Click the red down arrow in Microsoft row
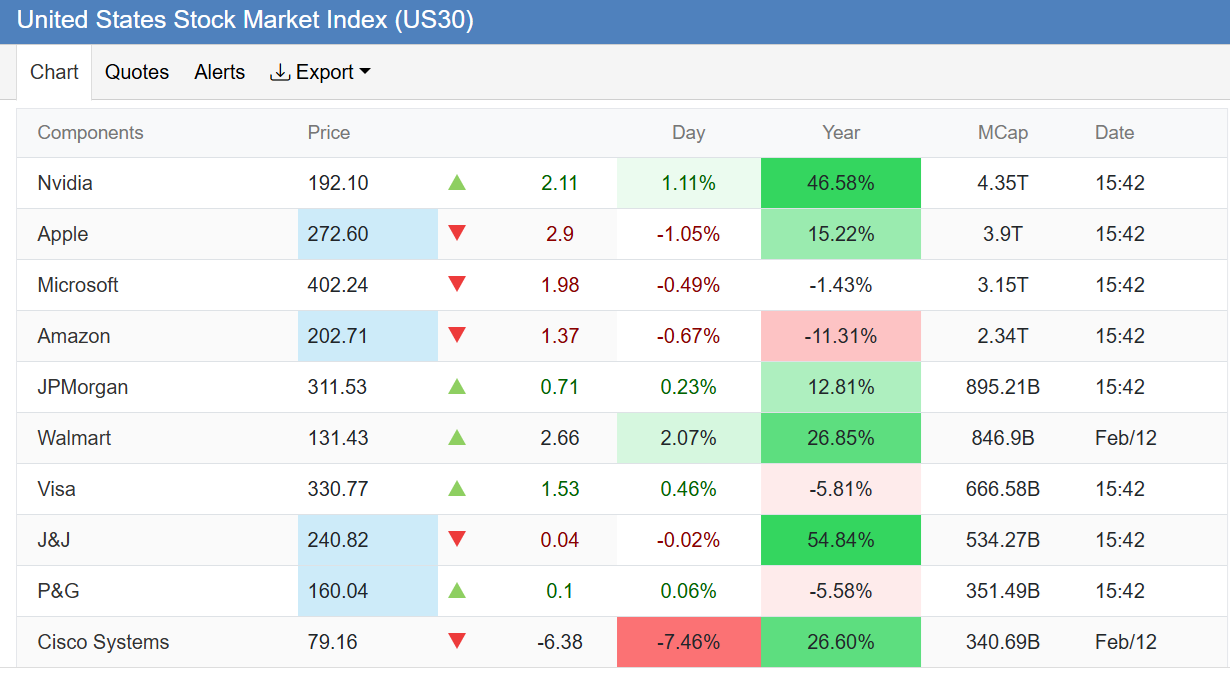The width and height of the screenshot is (1230, 675). (x=457, y=285)
